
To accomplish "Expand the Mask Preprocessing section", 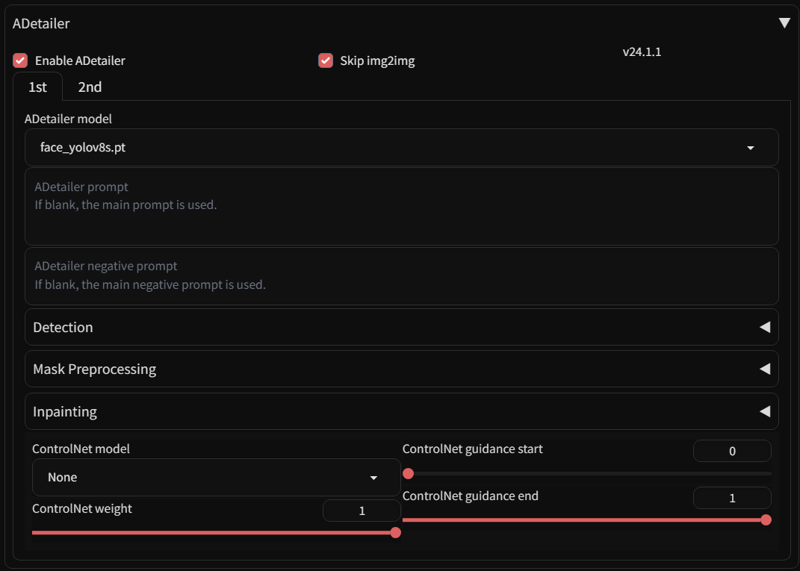I will click(x=400, y=369).
